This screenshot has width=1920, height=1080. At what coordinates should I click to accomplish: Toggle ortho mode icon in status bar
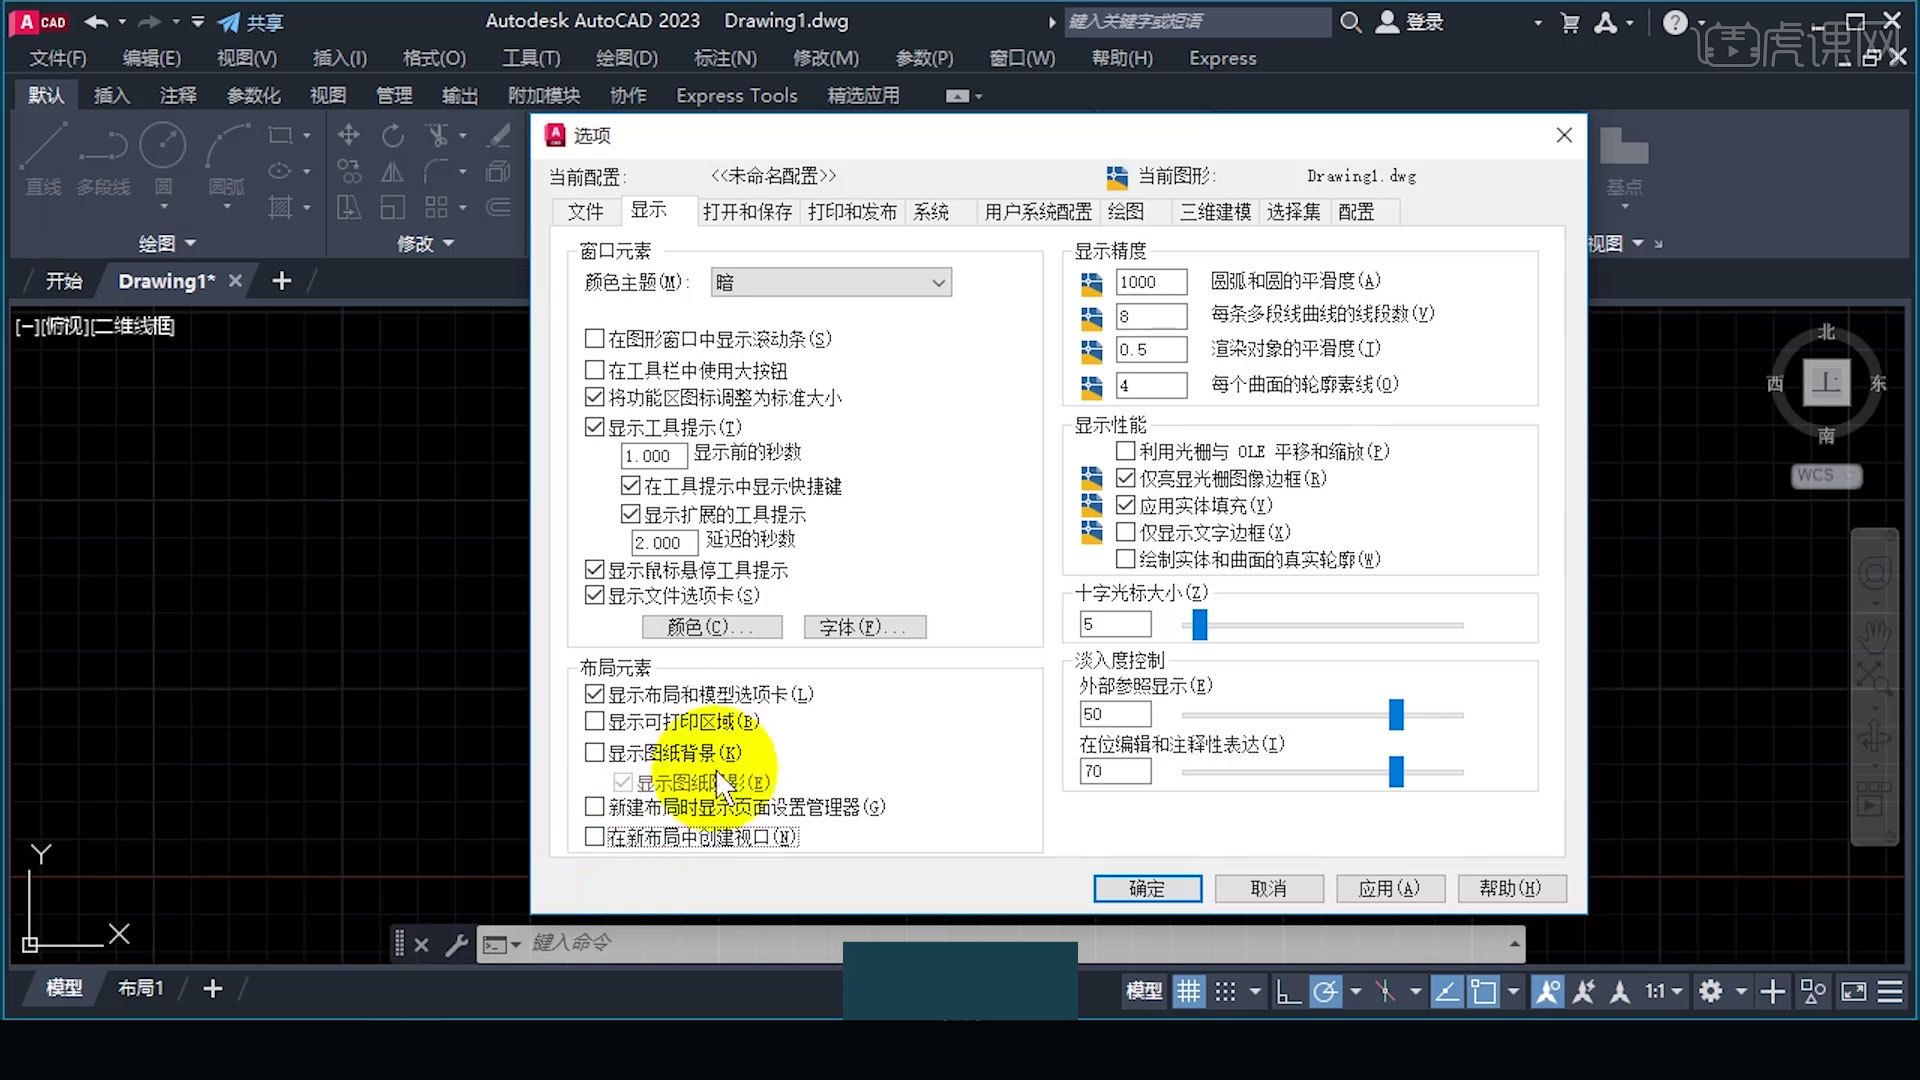point(1288,991)
